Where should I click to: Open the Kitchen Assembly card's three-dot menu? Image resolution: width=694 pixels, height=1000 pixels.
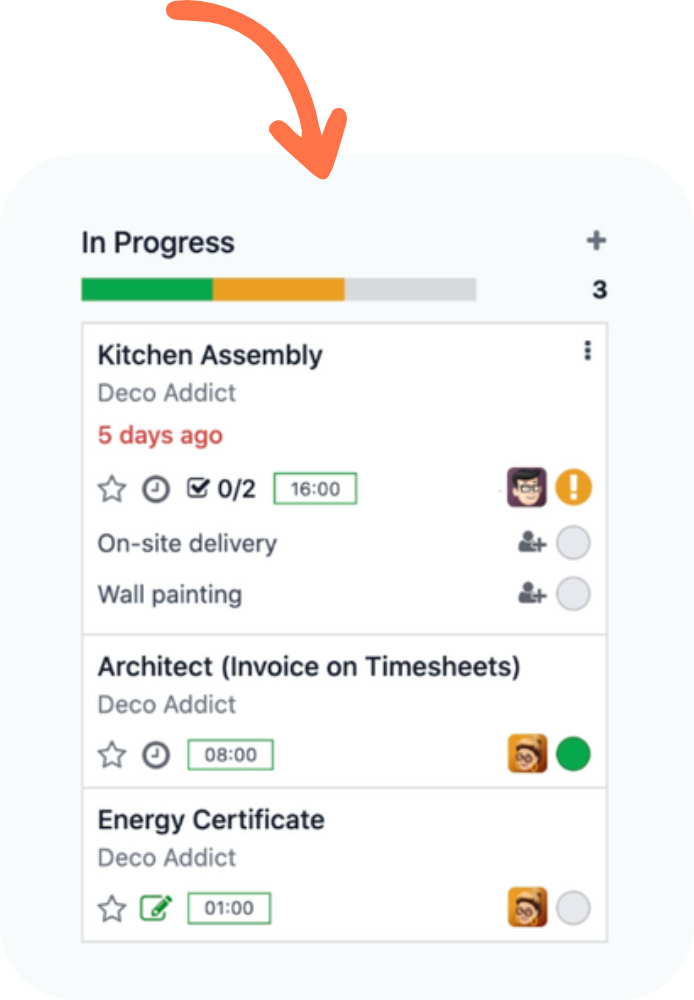587,351
